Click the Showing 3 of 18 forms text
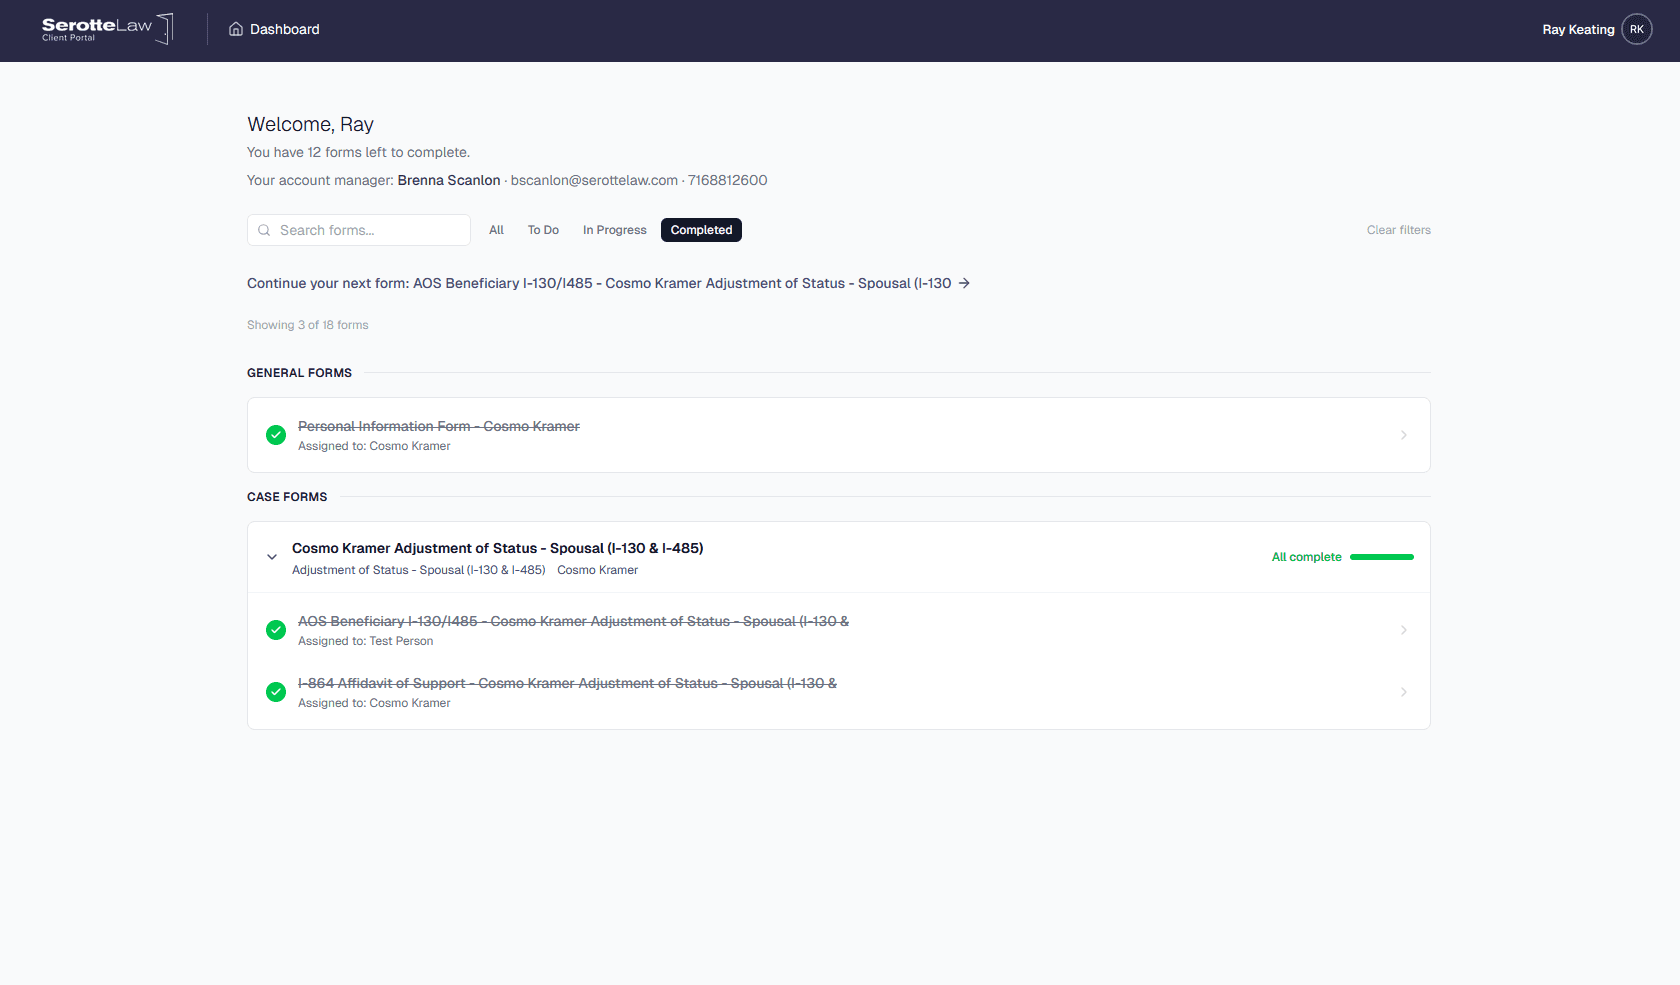1680x985 pixels. [308, 325]
